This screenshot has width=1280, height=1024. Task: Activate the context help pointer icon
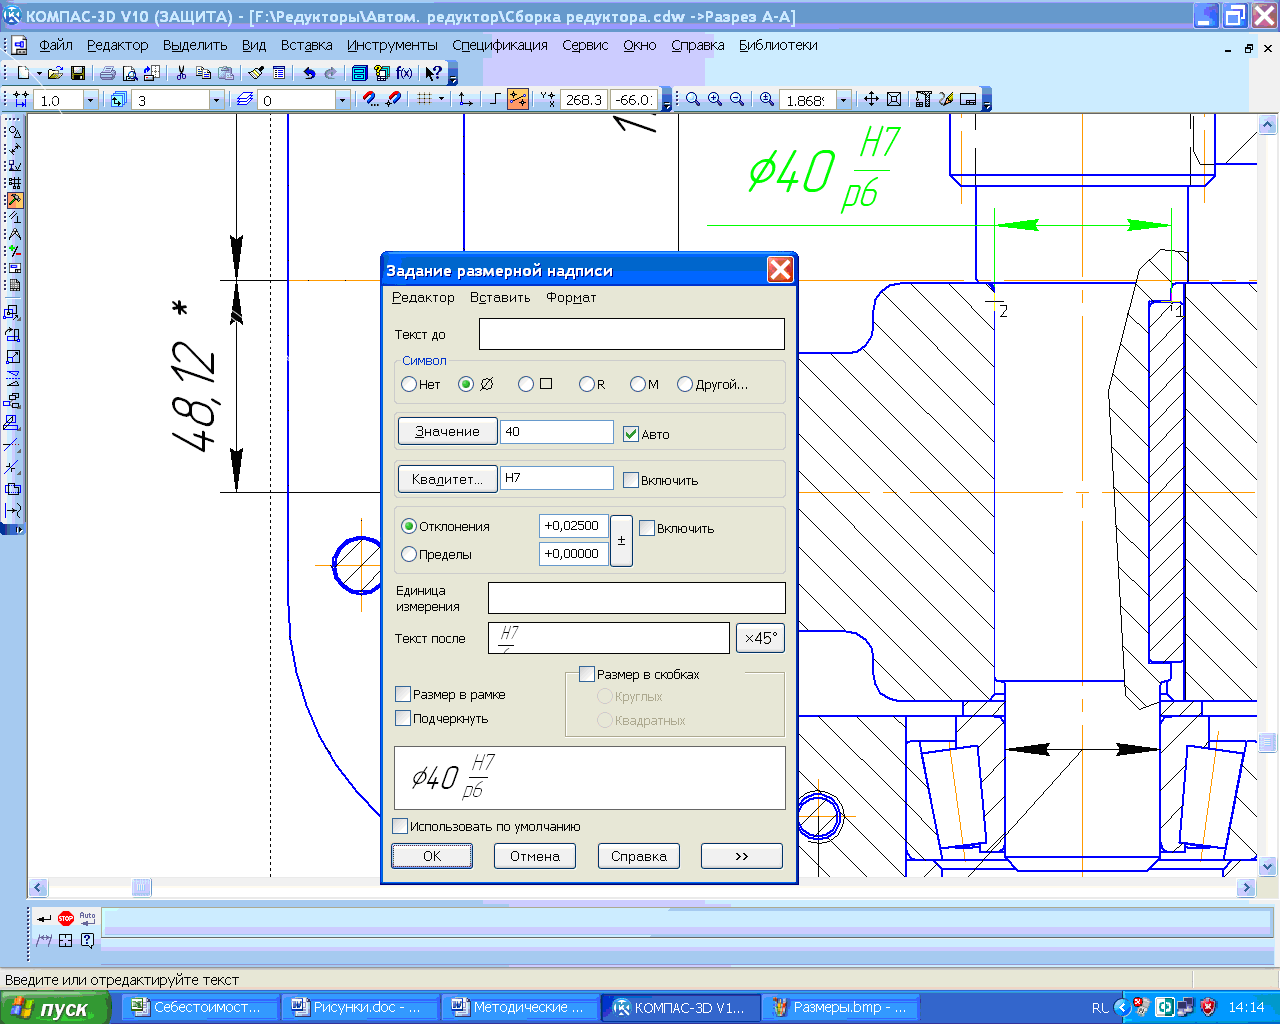433,73
